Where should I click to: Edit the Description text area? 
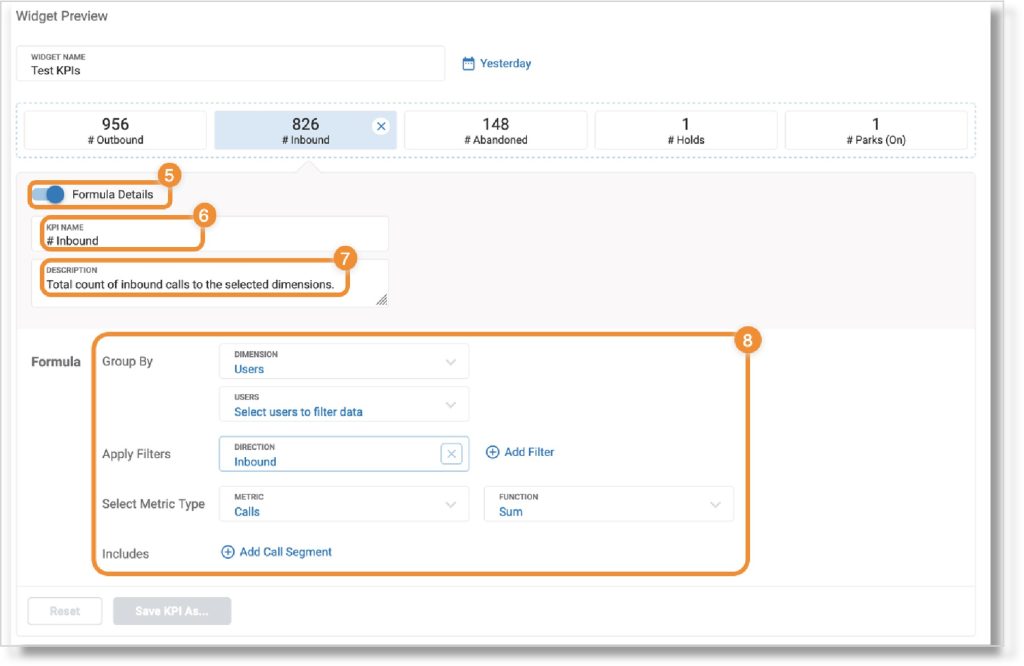(210, 283)
